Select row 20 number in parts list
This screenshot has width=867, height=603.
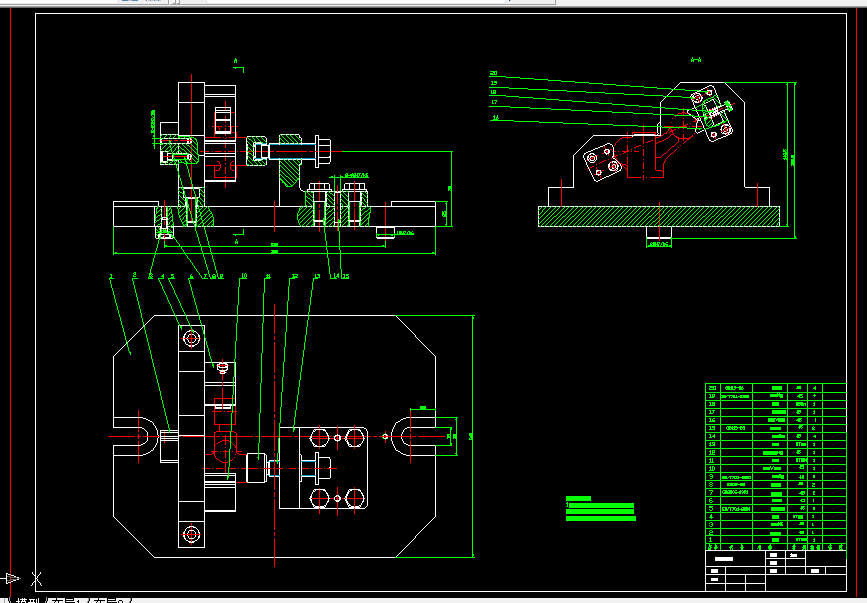tap(711, 388)
